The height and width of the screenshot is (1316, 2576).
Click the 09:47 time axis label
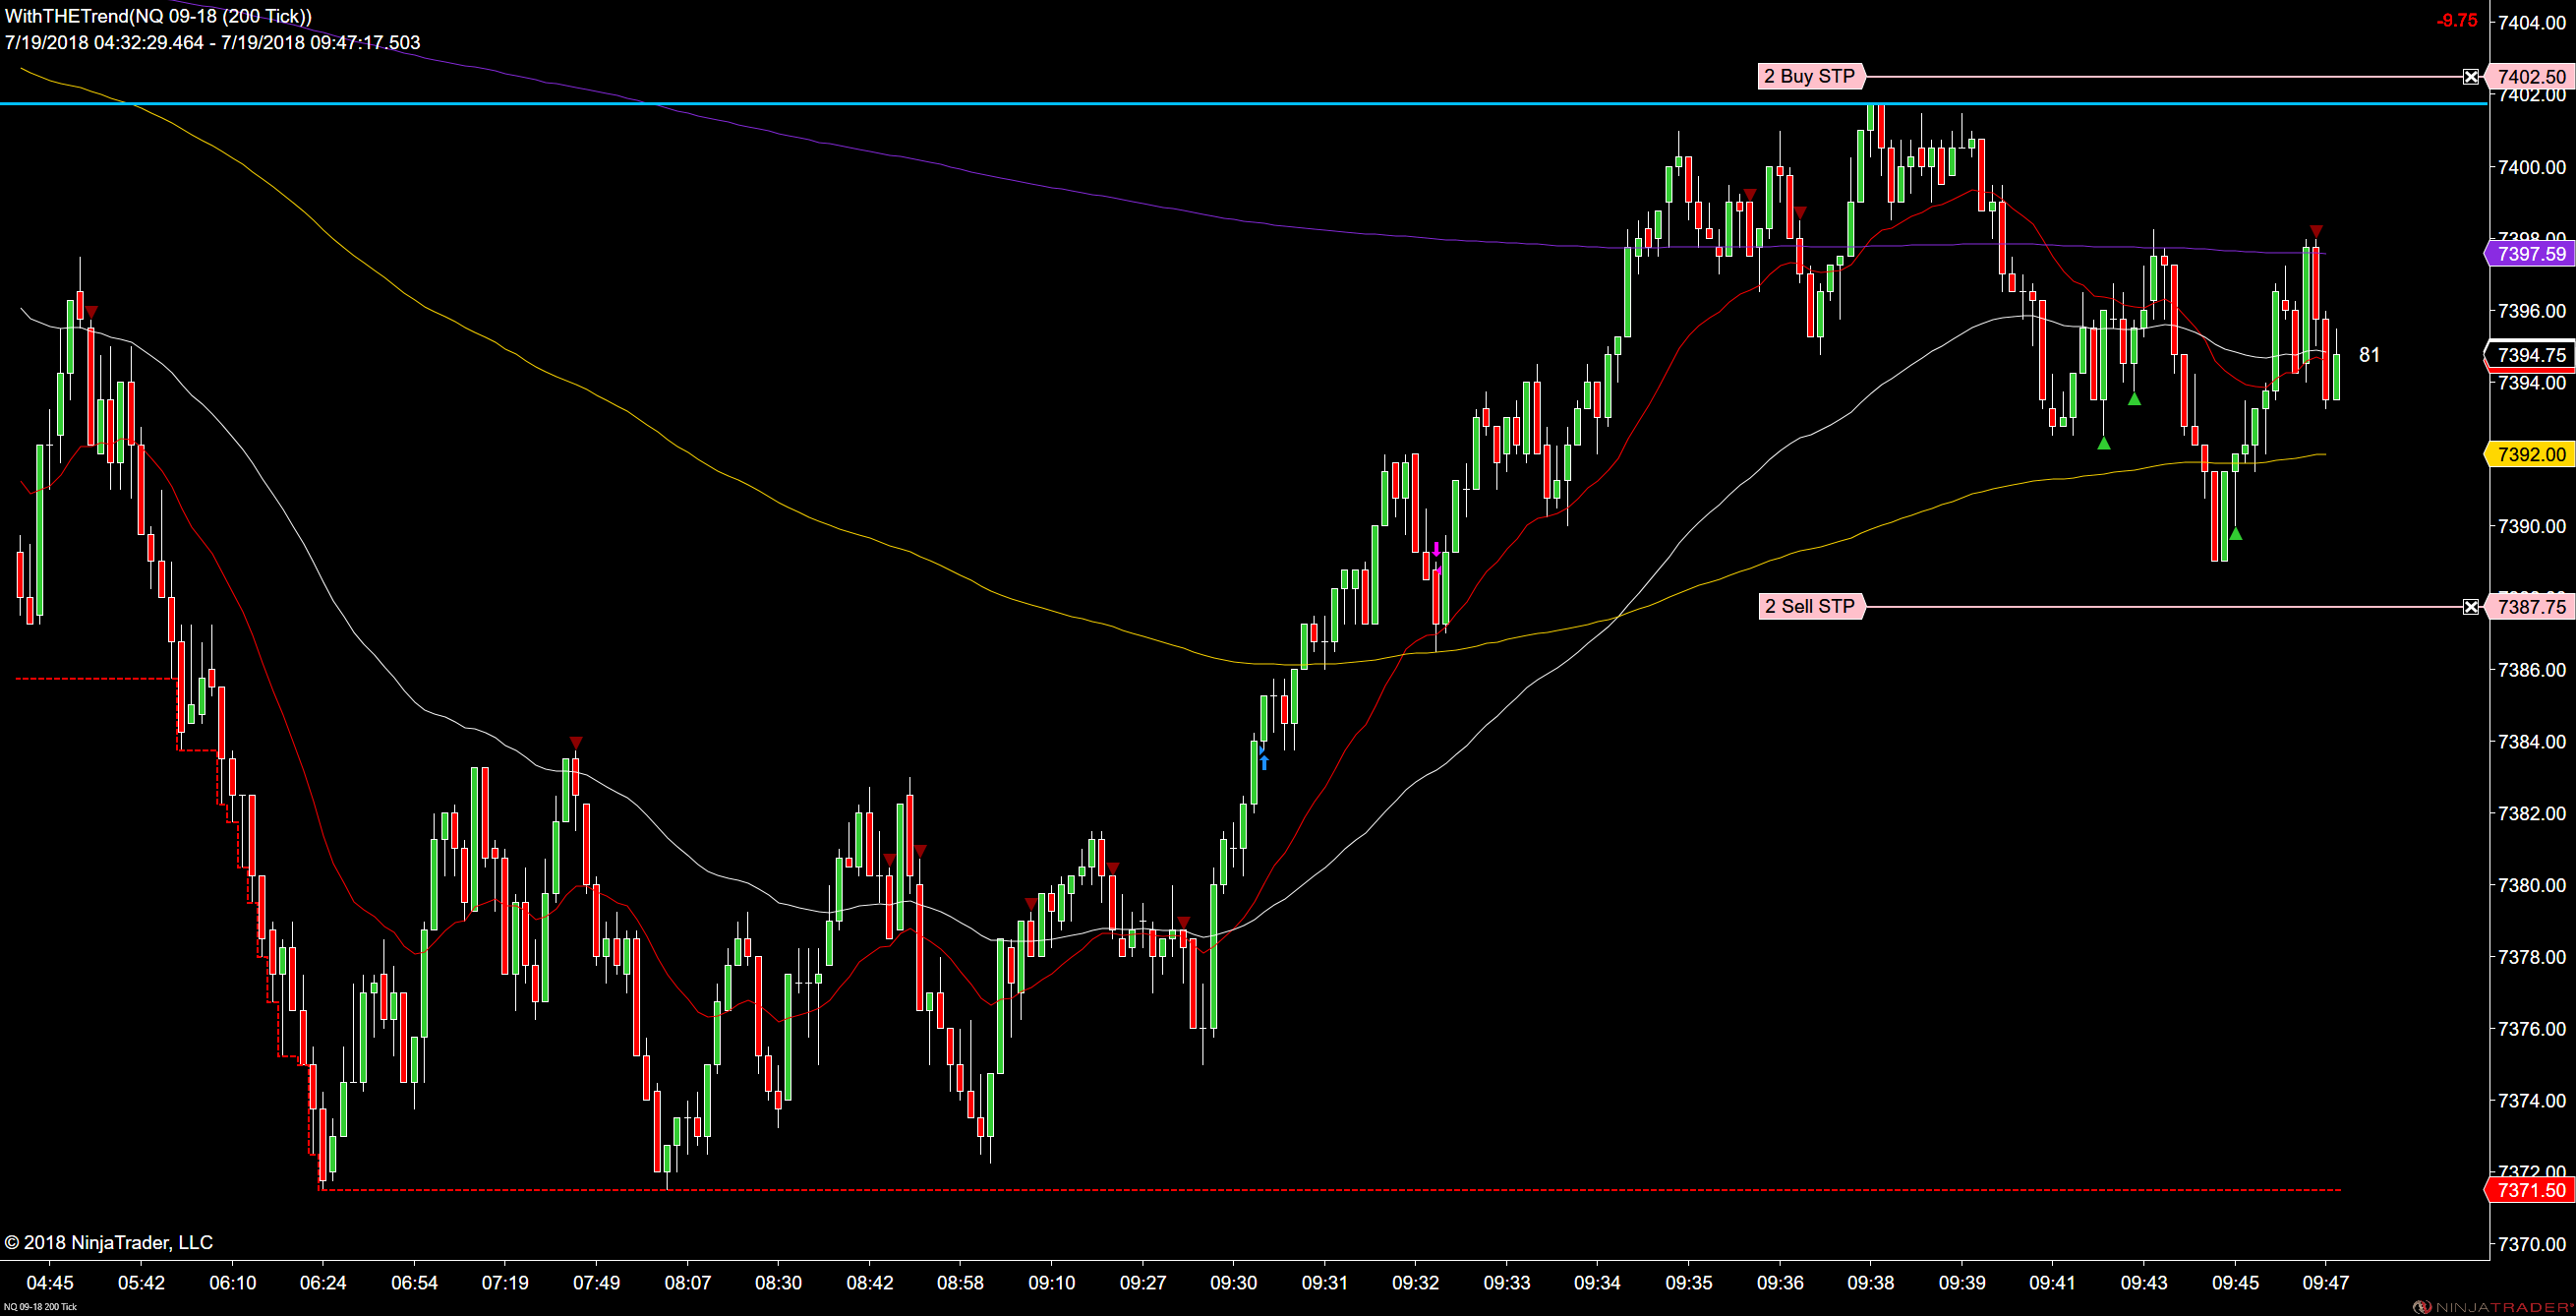2326,1283
